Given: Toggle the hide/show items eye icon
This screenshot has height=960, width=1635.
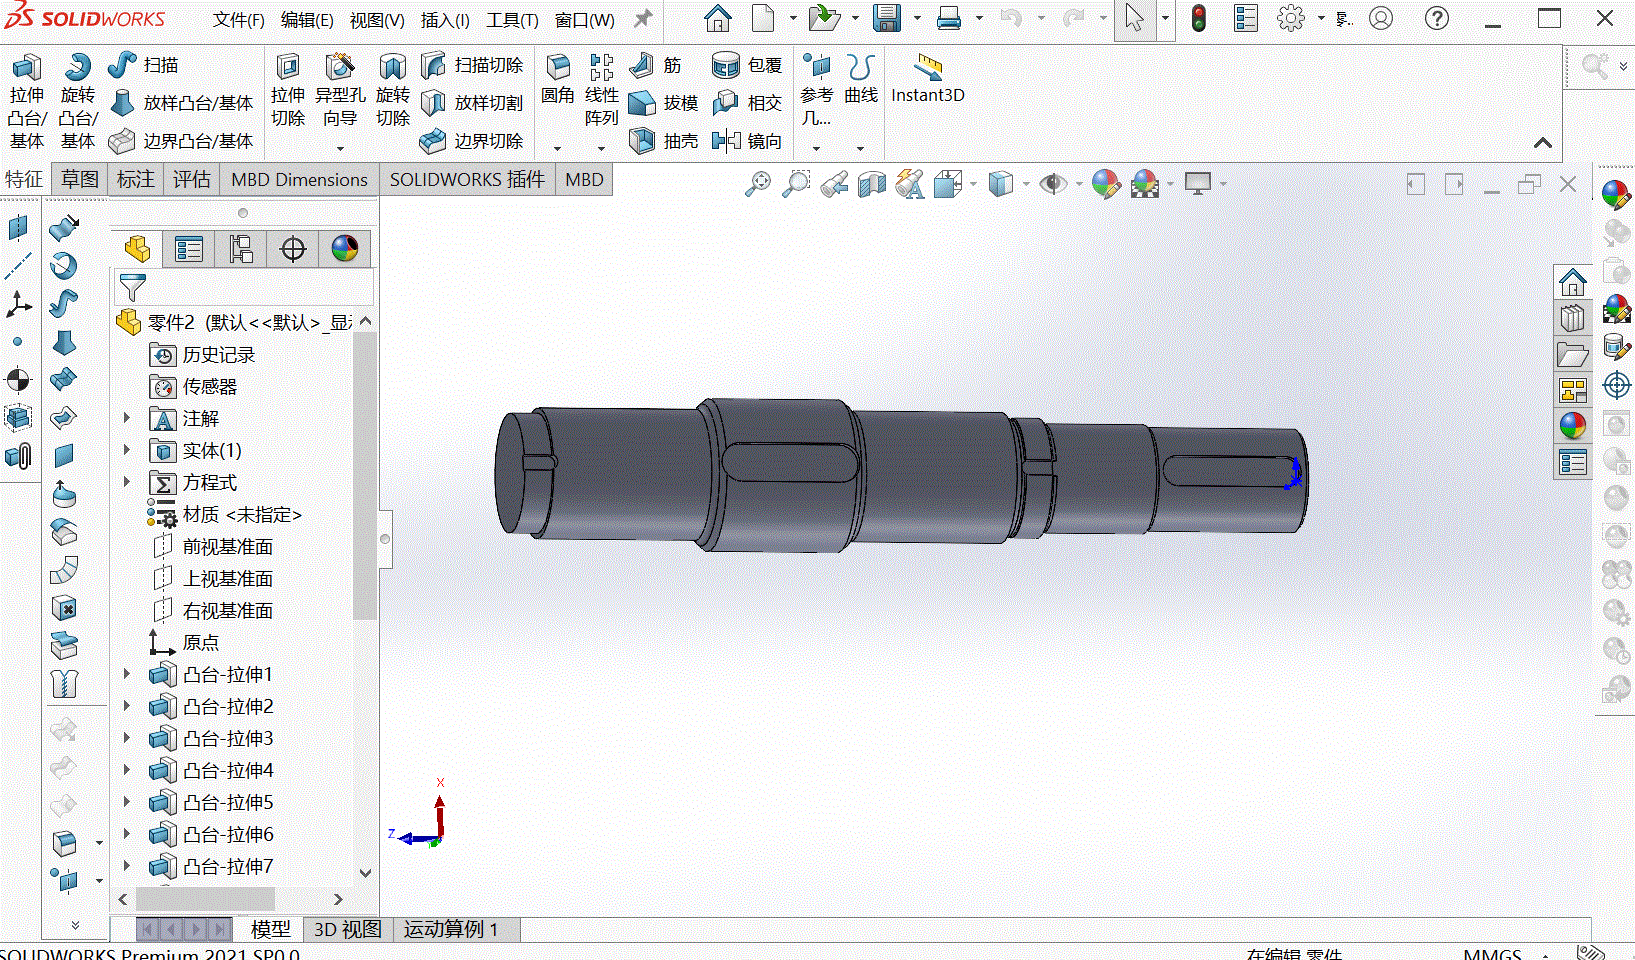Looking at the screenshot, I should pyautogui.click(x=1052, y=184).
